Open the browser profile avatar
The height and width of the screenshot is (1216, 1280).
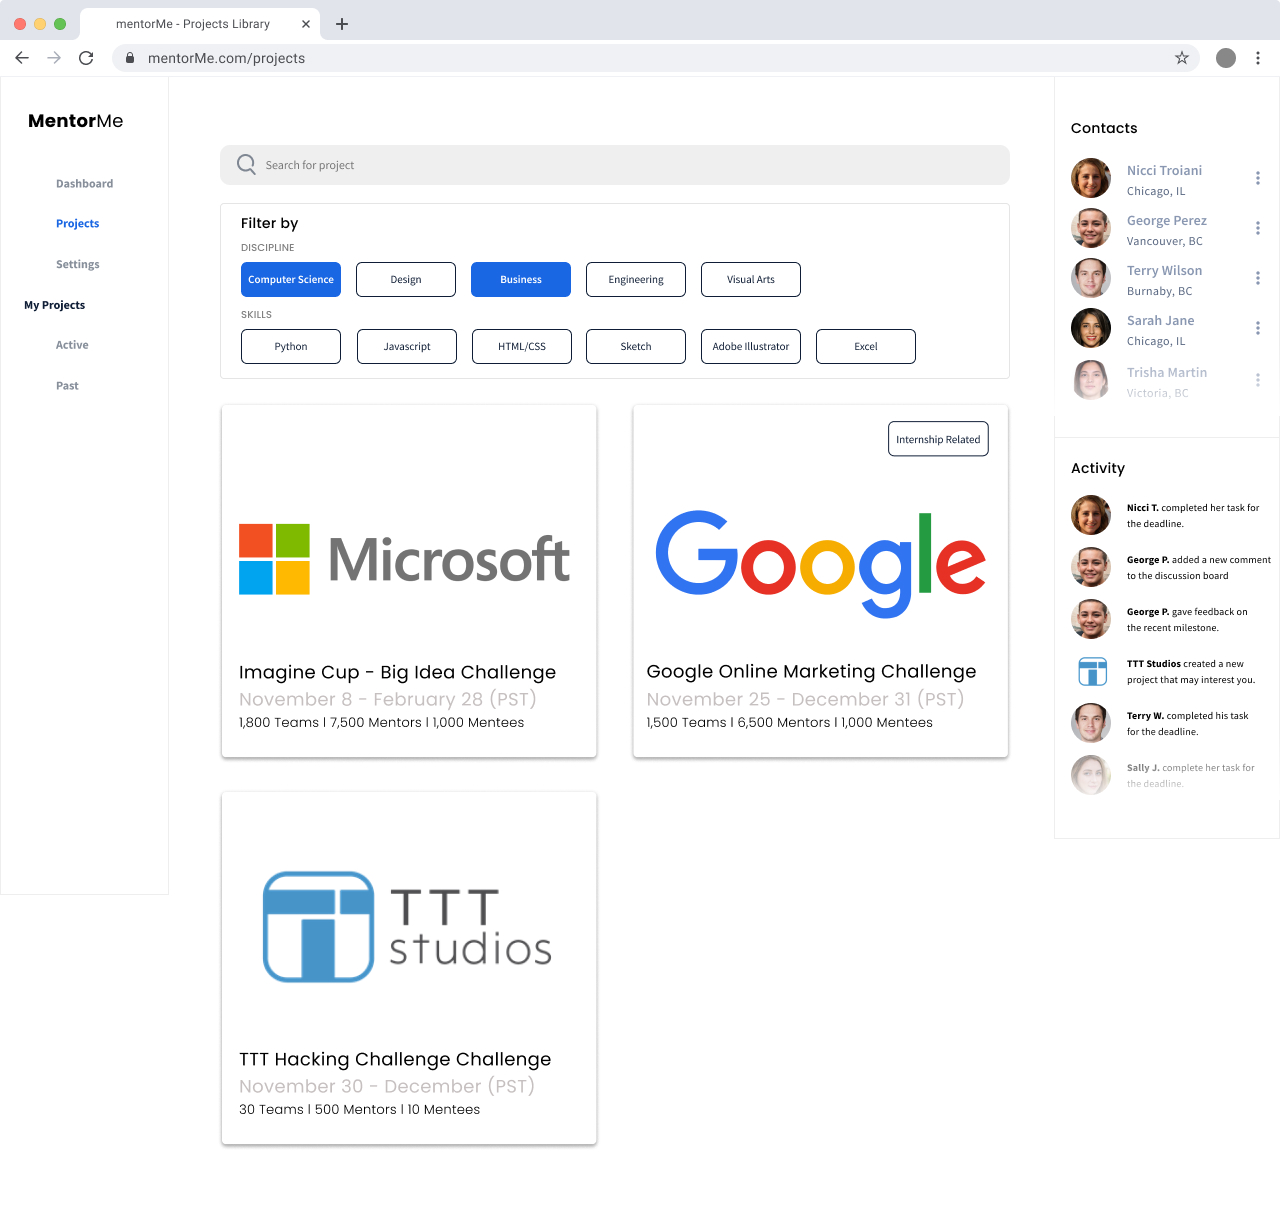pyautogui.click(x=1226, y=58)
